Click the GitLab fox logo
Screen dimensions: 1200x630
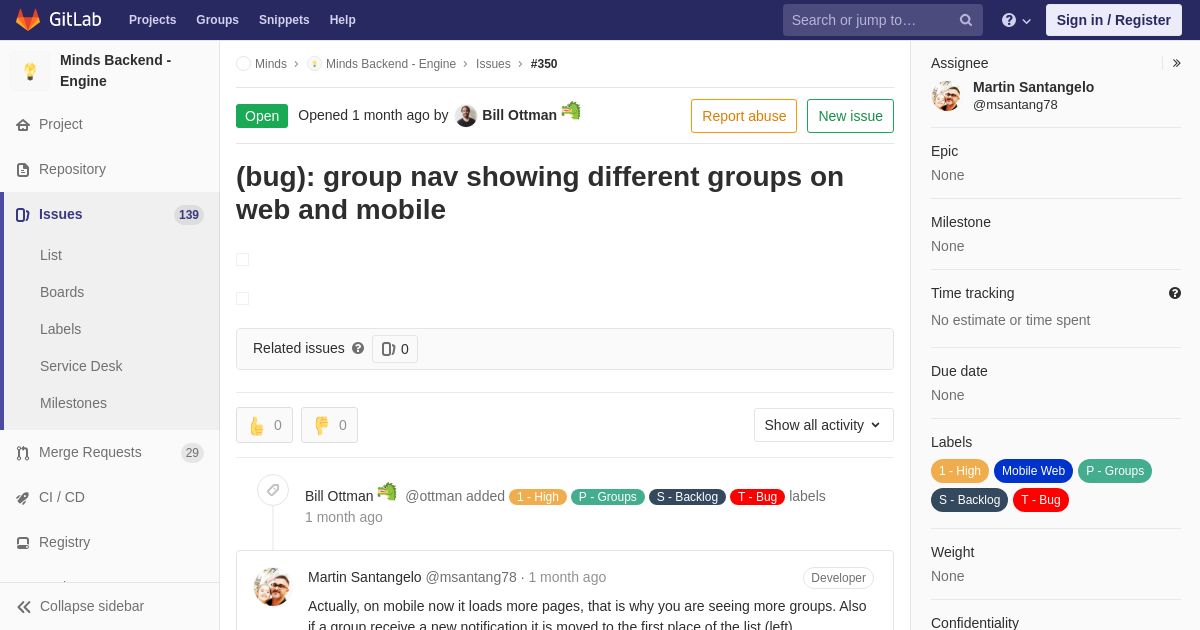(28, 20)
